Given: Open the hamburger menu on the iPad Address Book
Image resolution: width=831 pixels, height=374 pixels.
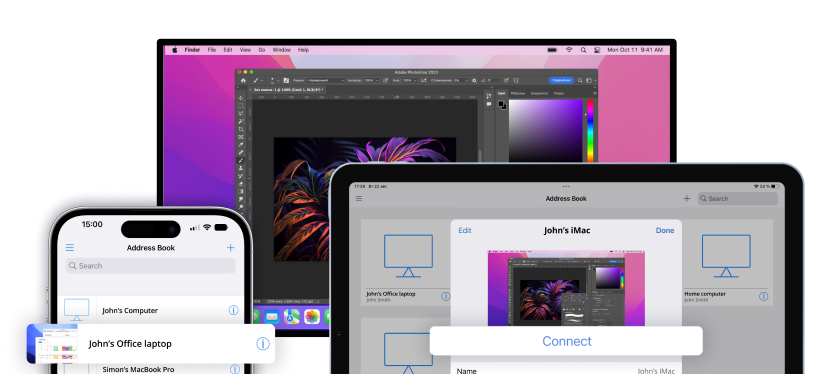Looking at the screenshot, I should point(359,199).
